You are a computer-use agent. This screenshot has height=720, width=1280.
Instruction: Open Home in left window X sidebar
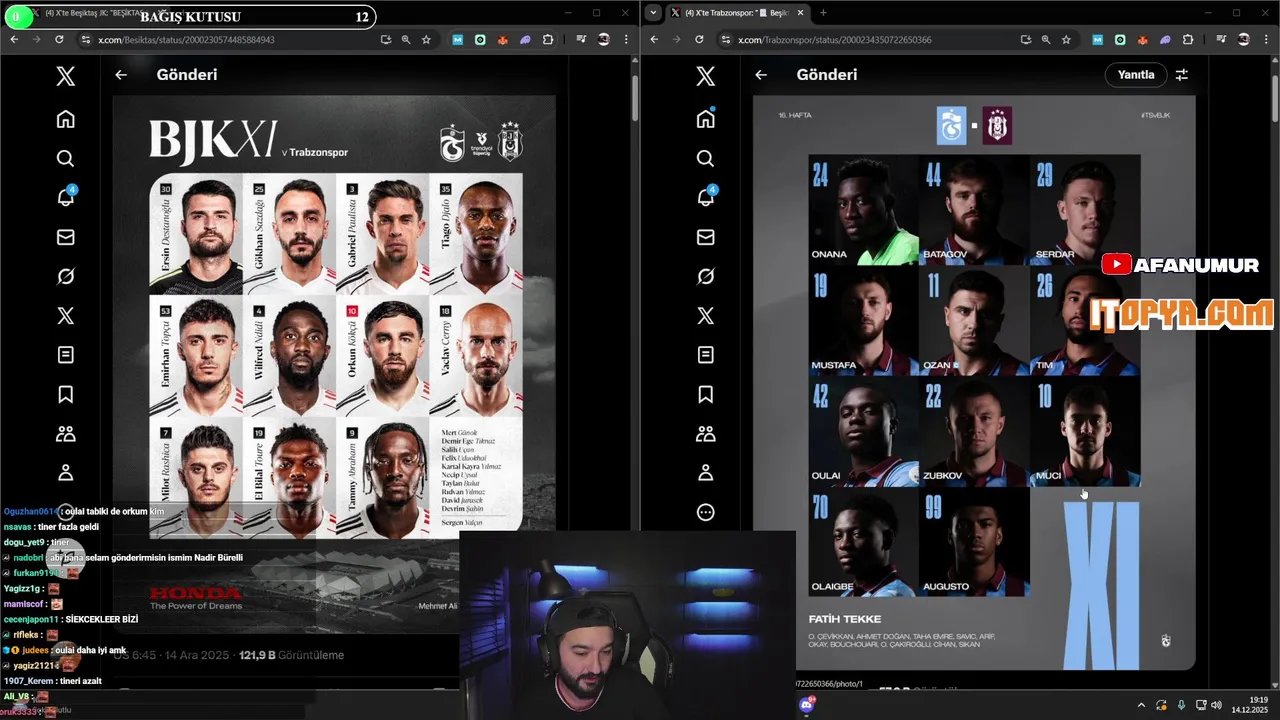[x=65, y=119]
